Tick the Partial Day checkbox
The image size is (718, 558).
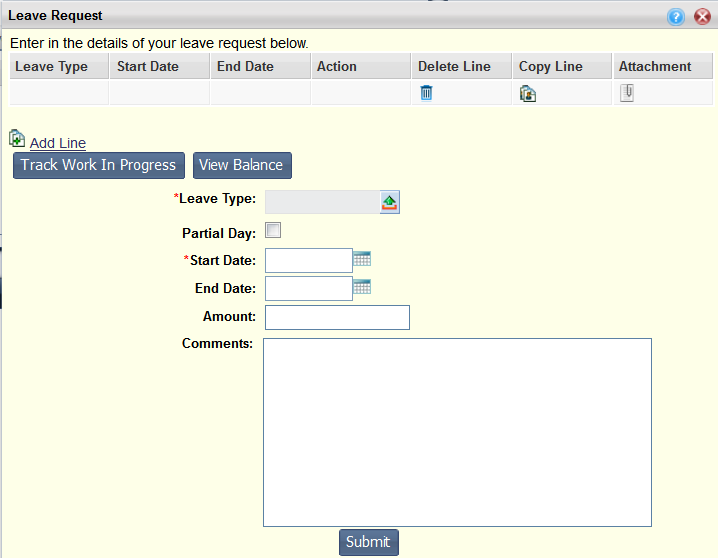click(x=273, y=230)
